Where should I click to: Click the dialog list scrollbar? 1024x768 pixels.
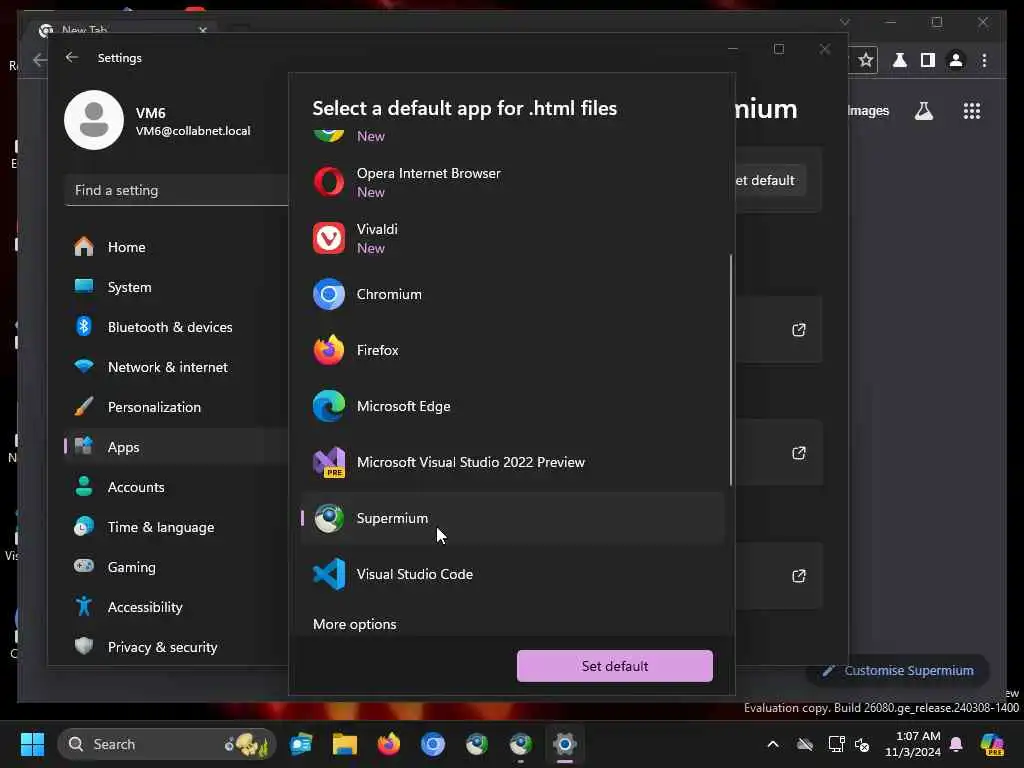coord(730,370)
